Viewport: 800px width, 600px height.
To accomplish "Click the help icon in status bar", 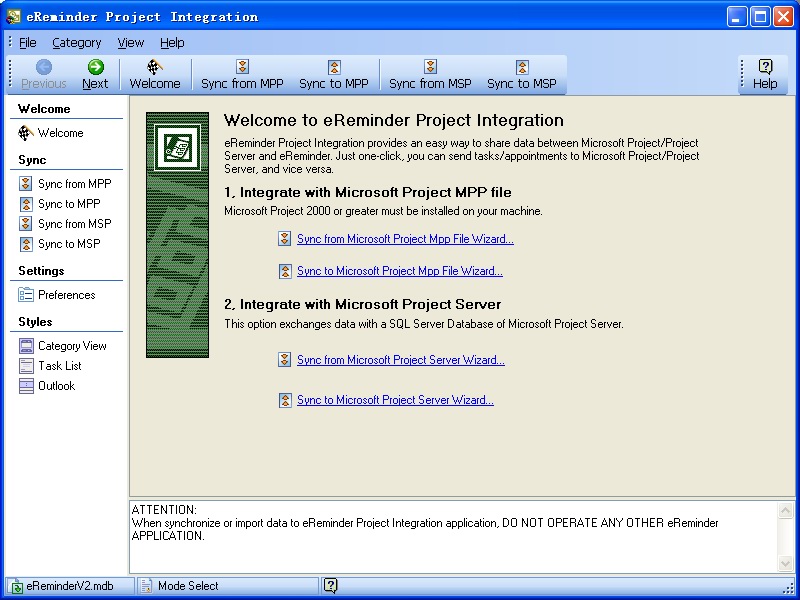I will [x=331, y=586].
